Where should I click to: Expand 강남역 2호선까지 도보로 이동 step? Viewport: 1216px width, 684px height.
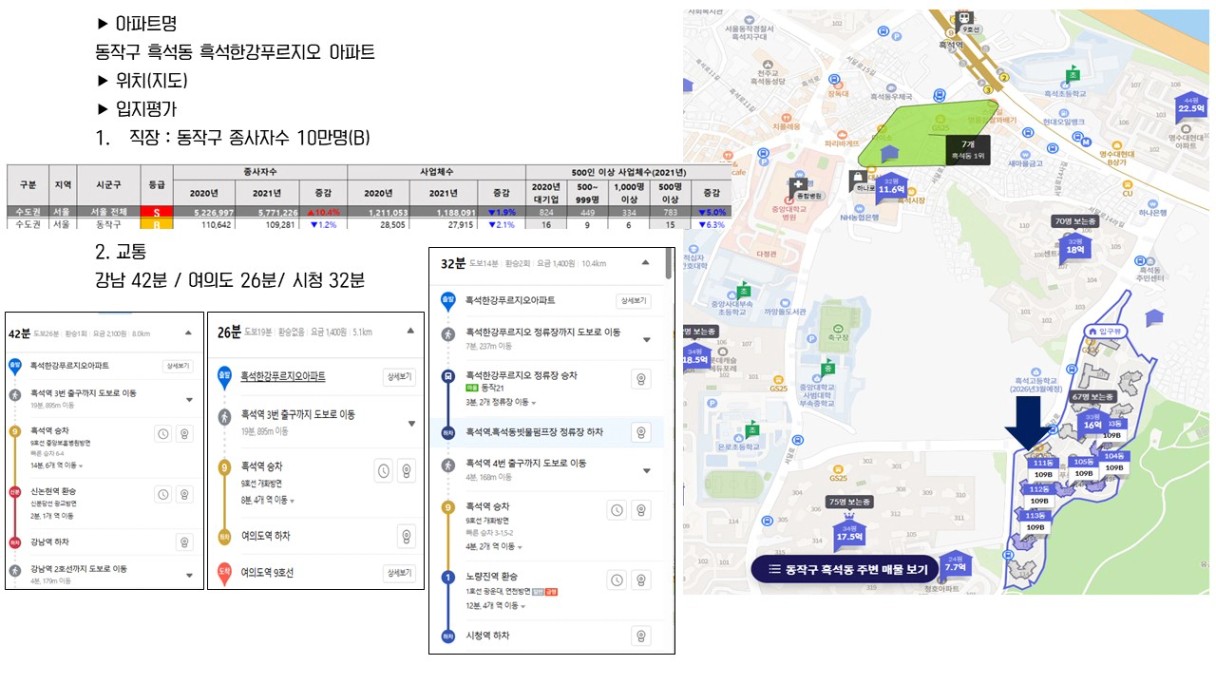click(x=189, y=575)
